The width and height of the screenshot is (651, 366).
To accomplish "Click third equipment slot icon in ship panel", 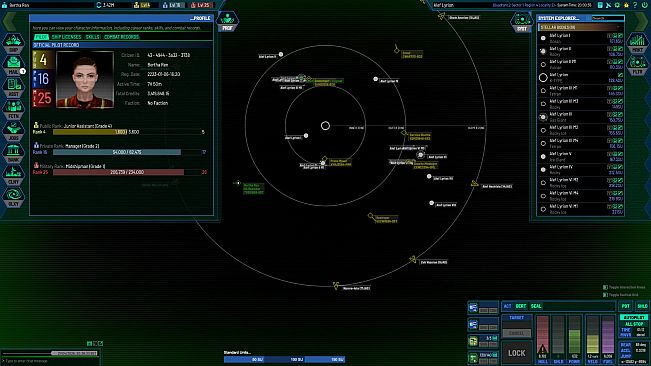I will click(473, 341).
